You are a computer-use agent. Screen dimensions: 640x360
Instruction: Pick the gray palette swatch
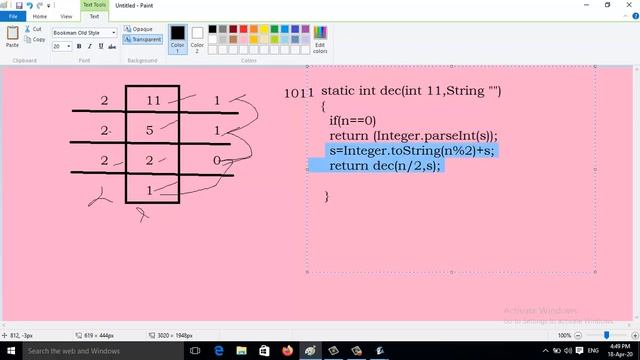tap(222, 29)
